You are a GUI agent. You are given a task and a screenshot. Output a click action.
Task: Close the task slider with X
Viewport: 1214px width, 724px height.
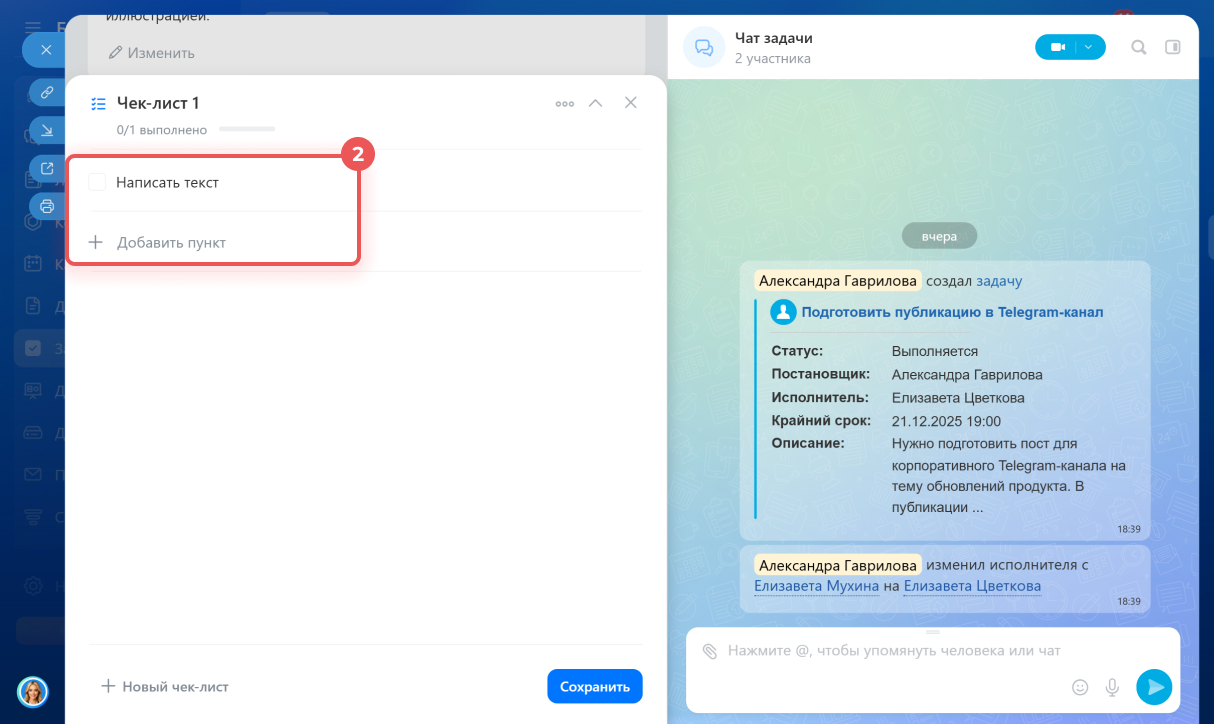(x=44, y=49)
